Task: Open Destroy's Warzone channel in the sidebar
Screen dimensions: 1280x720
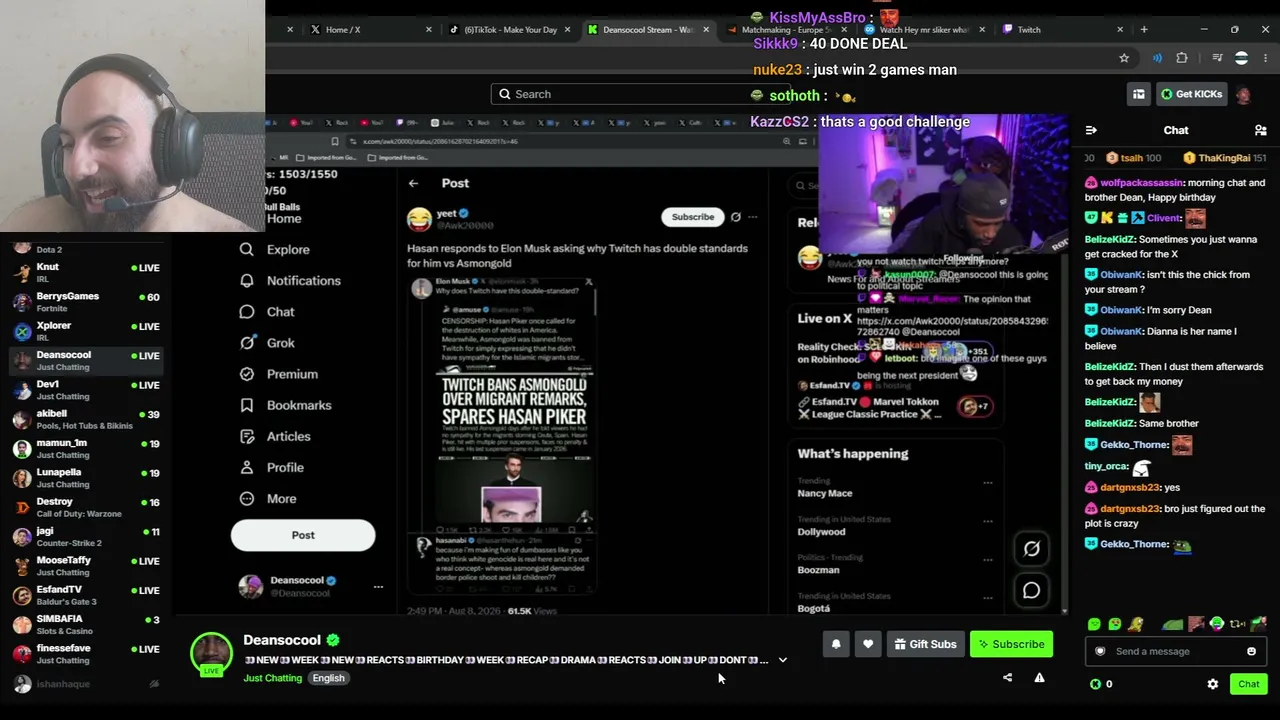Action: (85, 507)
